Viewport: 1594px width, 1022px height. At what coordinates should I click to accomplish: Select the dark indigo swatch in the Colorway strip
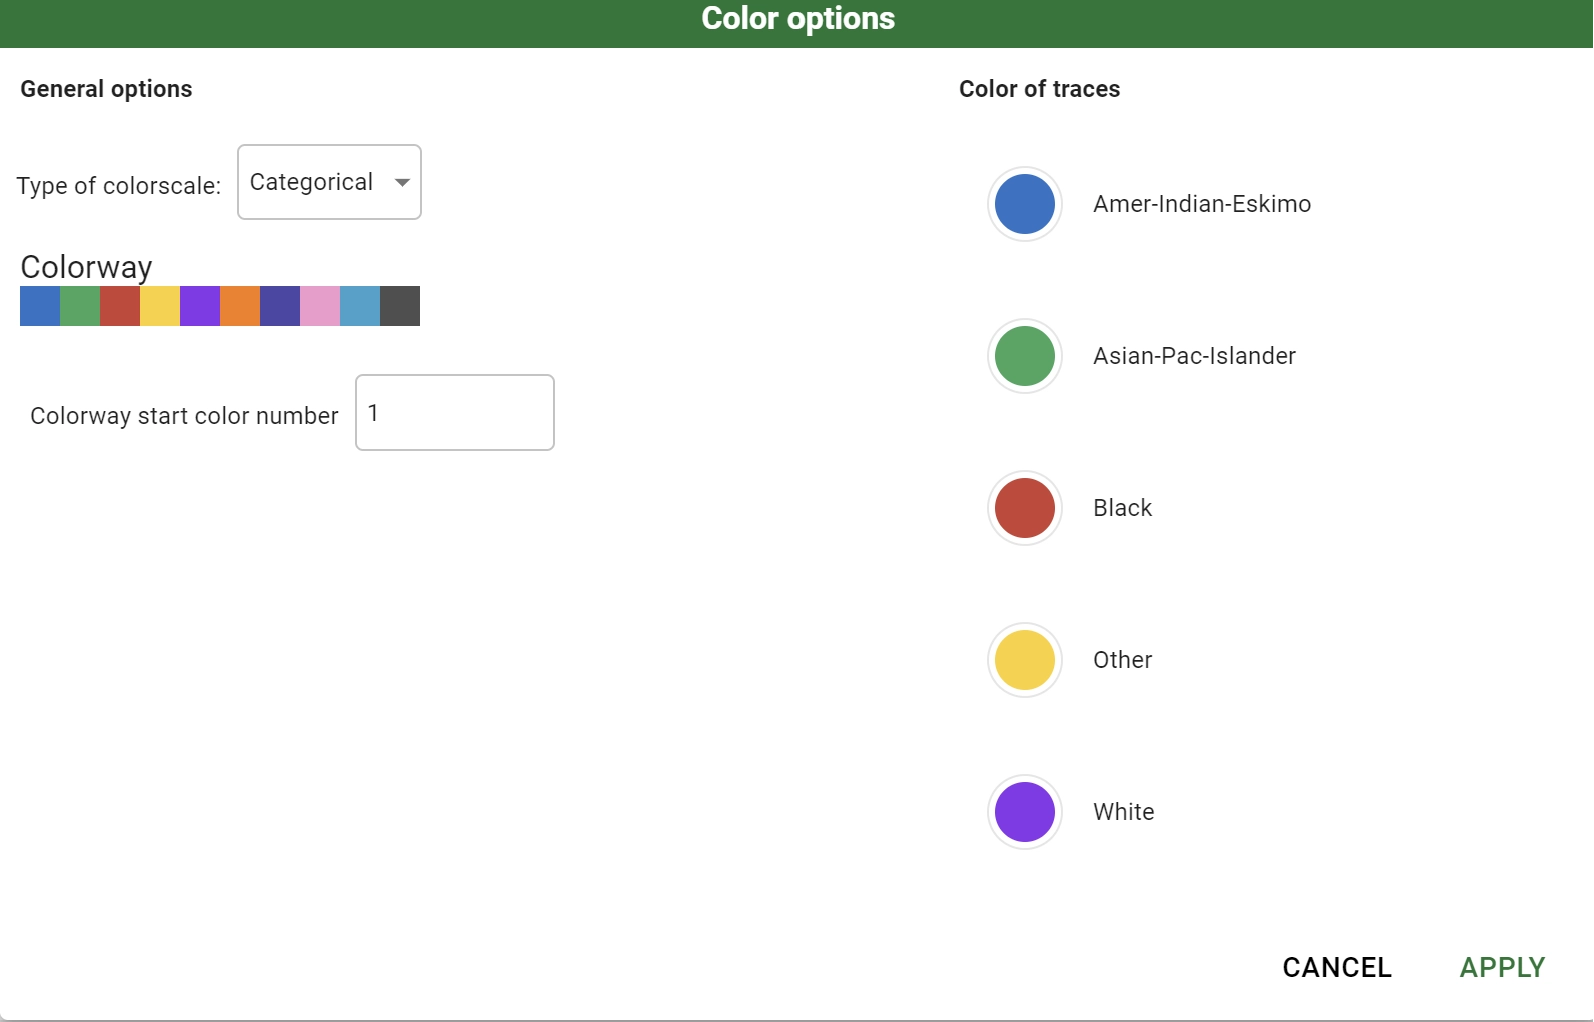[280, 306]
